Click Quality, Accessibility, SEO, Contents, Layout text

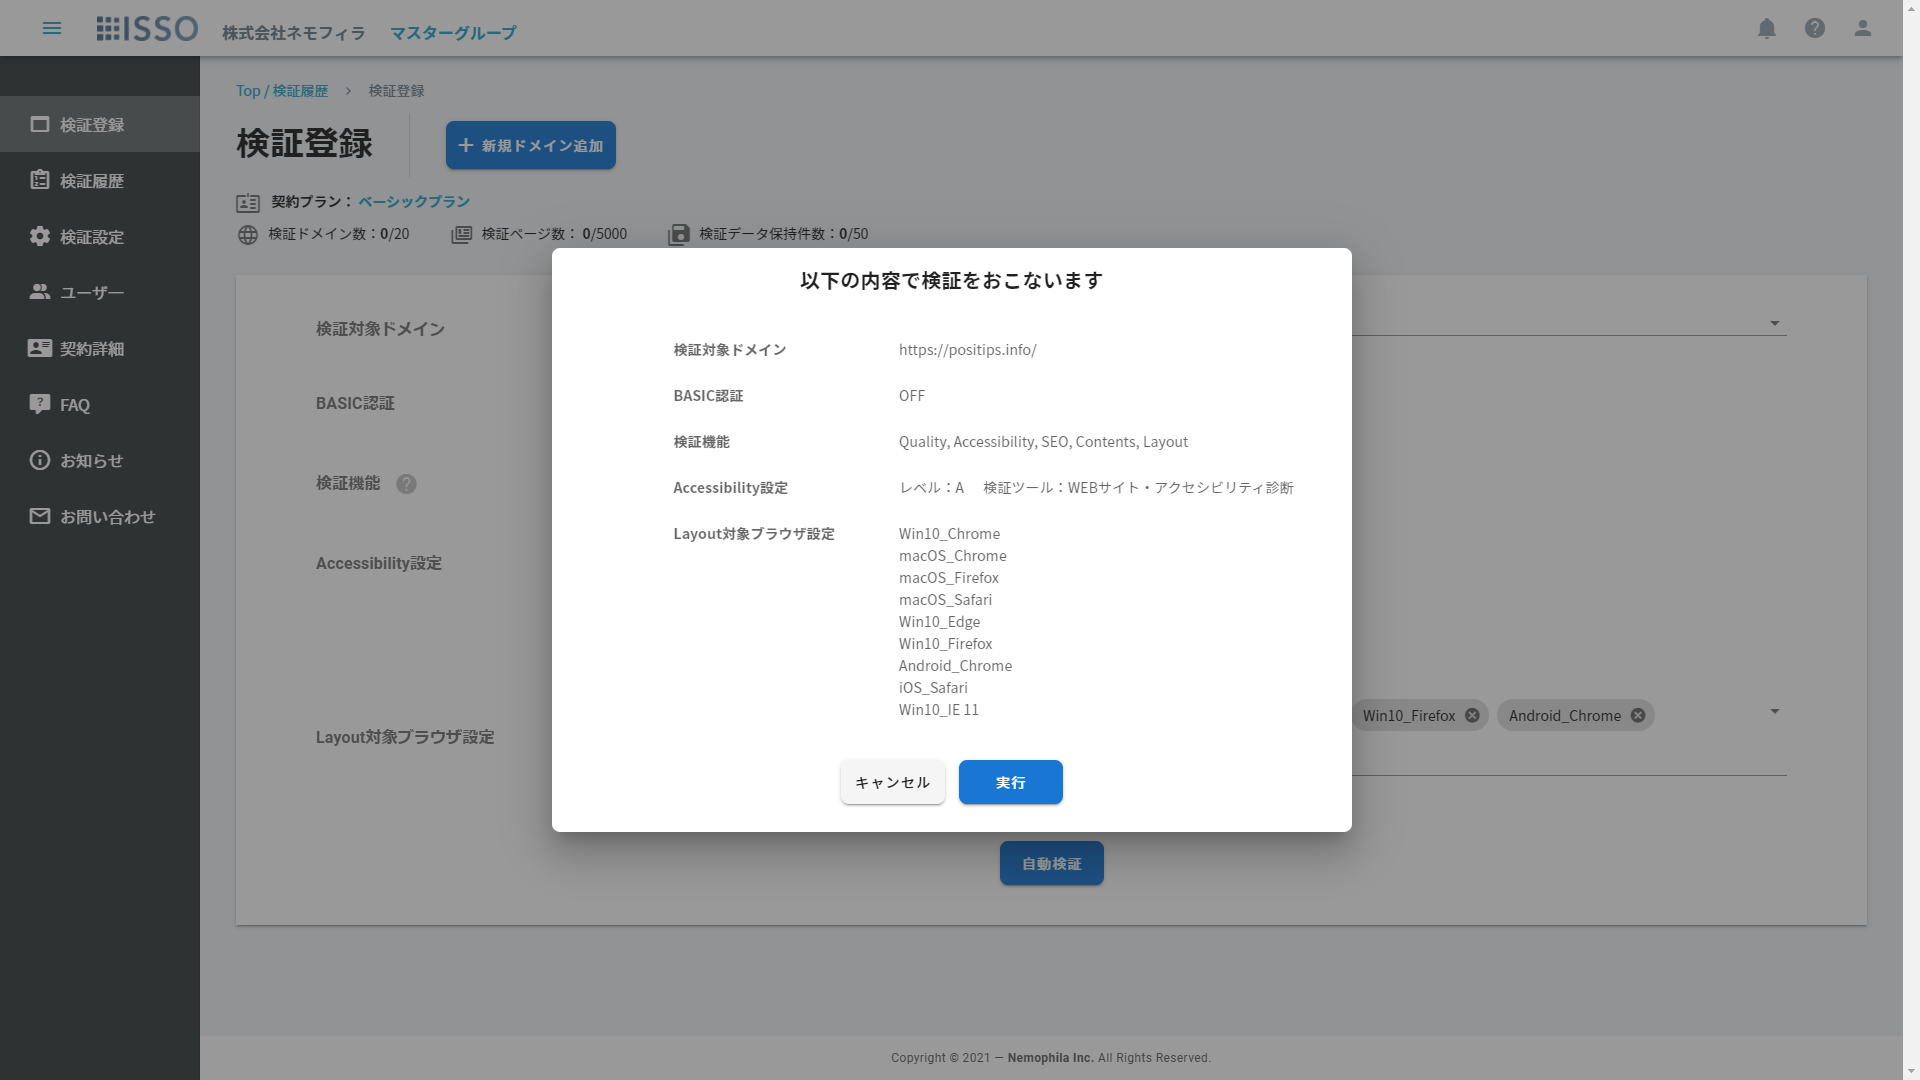1043,441
